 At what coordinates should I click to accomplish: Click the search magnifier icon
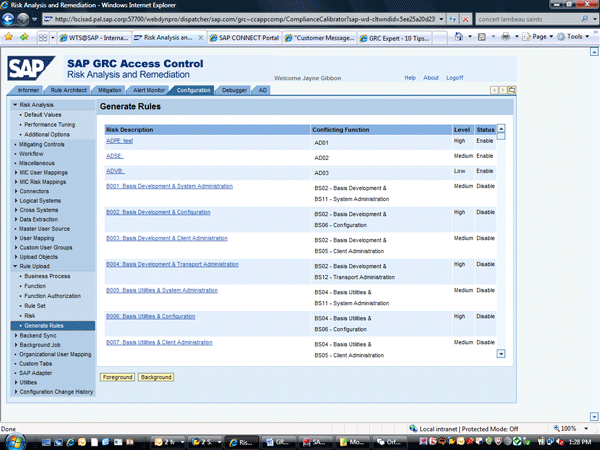tap(584, 18)
